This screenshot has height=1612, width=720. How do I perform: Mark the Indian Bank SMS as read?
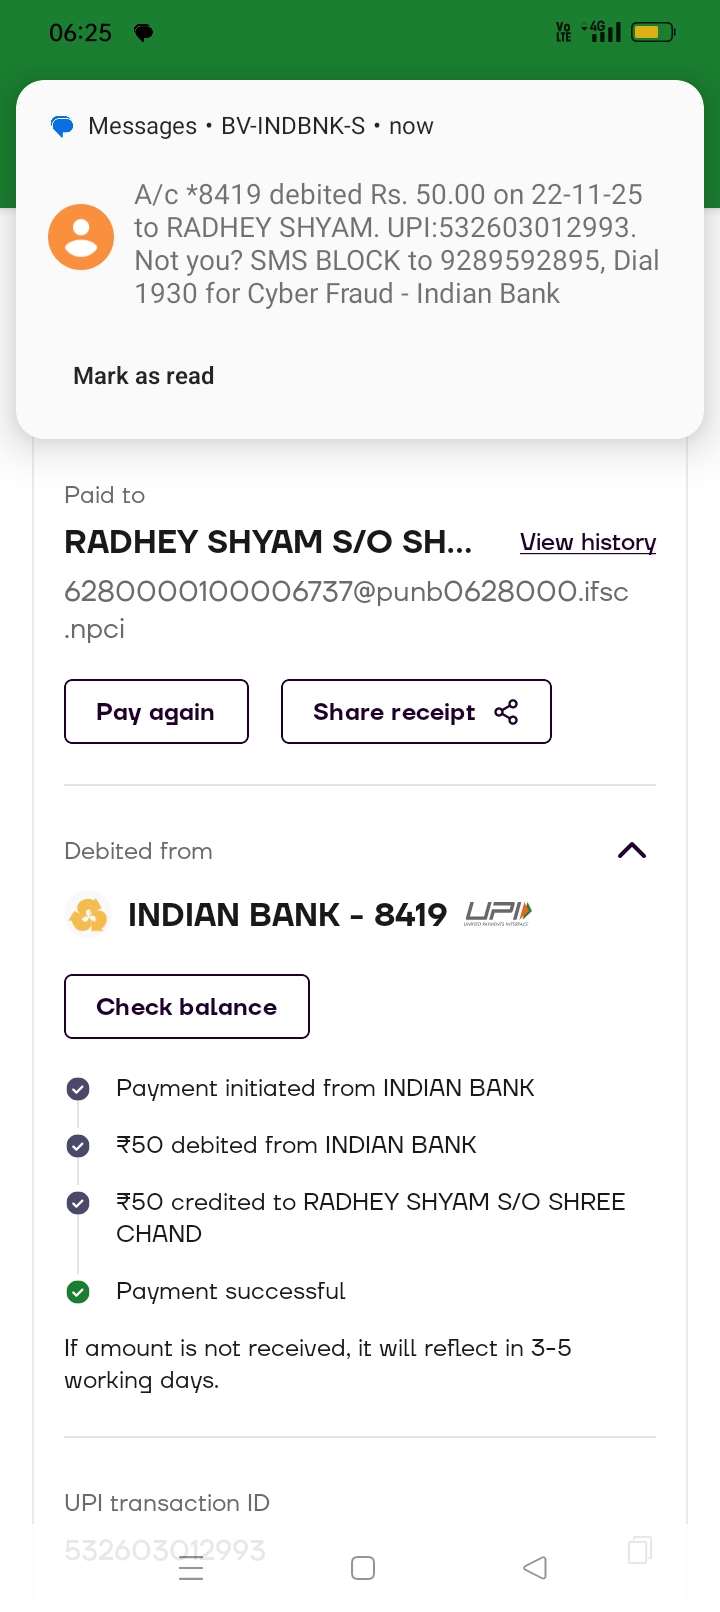click(144, 376)
